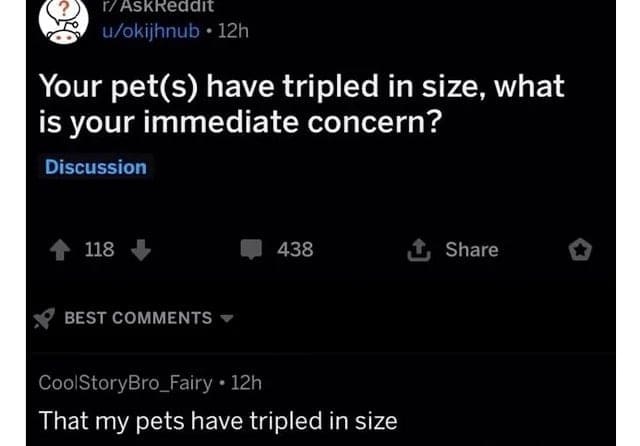640x446 pixels.
Task: Upvote the post with the up arrow
Action: point(59,250)
